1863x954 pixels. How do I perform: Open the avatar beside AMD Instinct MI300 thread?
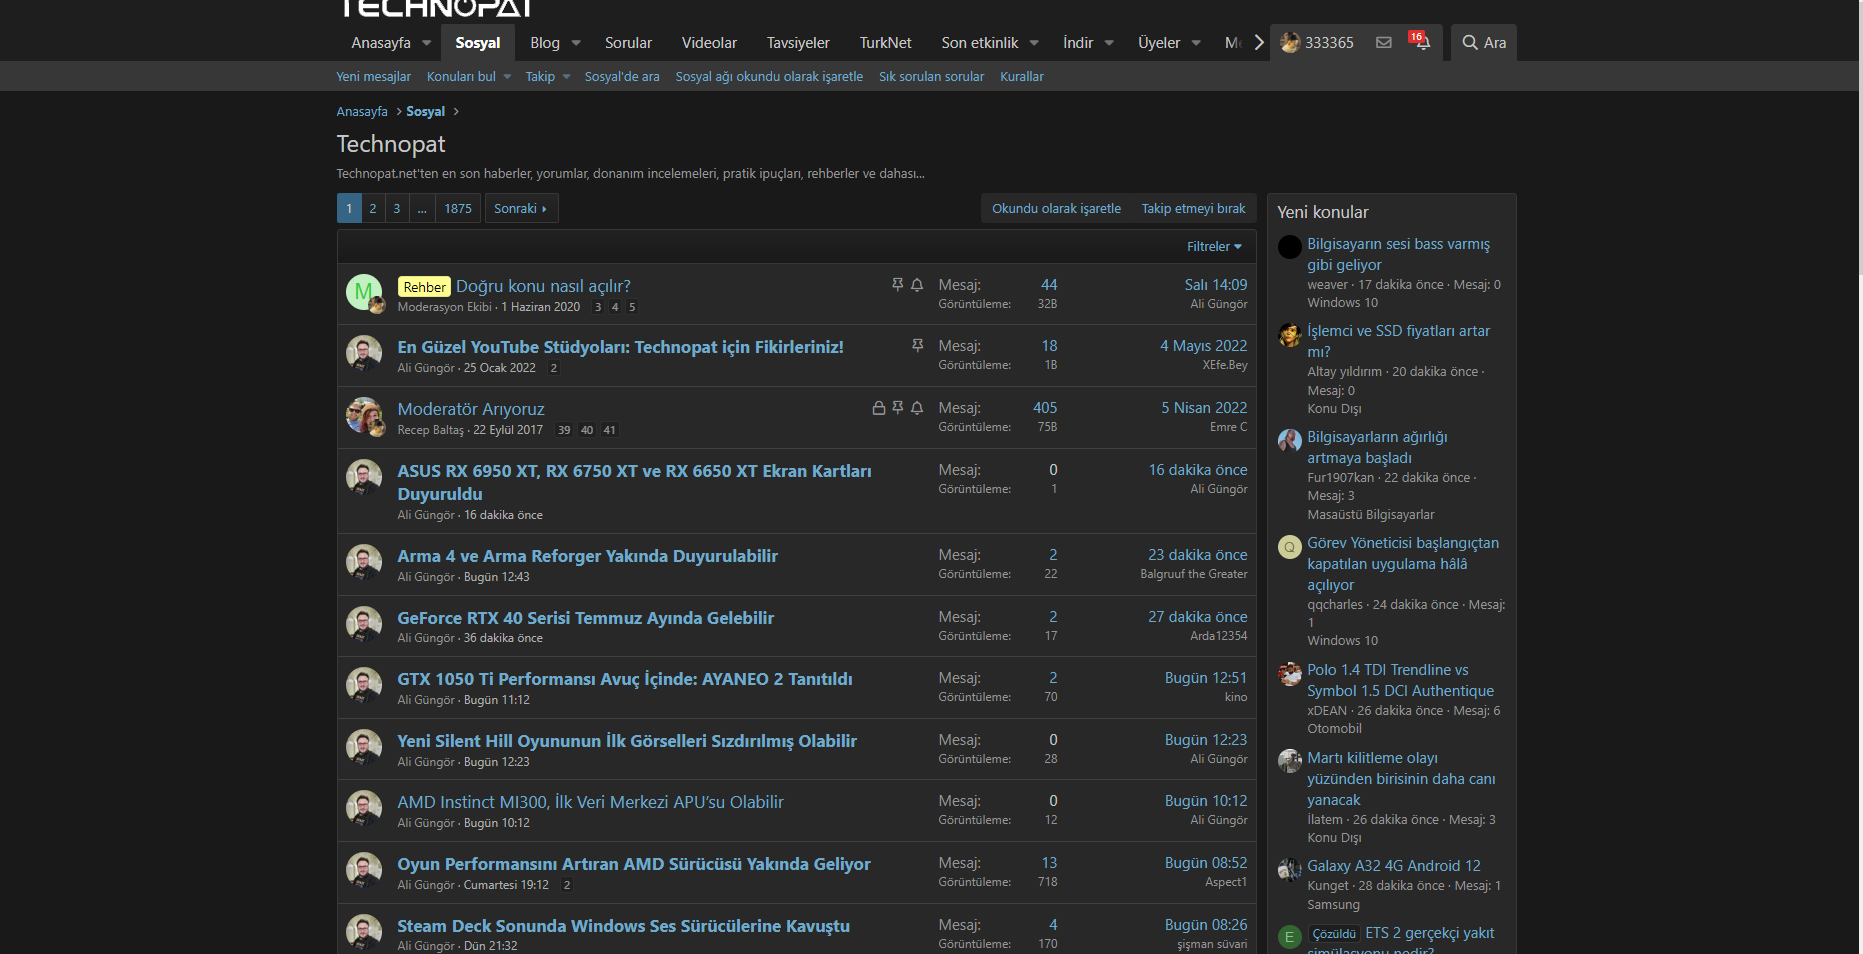pyautogui.click(x=364, y=809)
